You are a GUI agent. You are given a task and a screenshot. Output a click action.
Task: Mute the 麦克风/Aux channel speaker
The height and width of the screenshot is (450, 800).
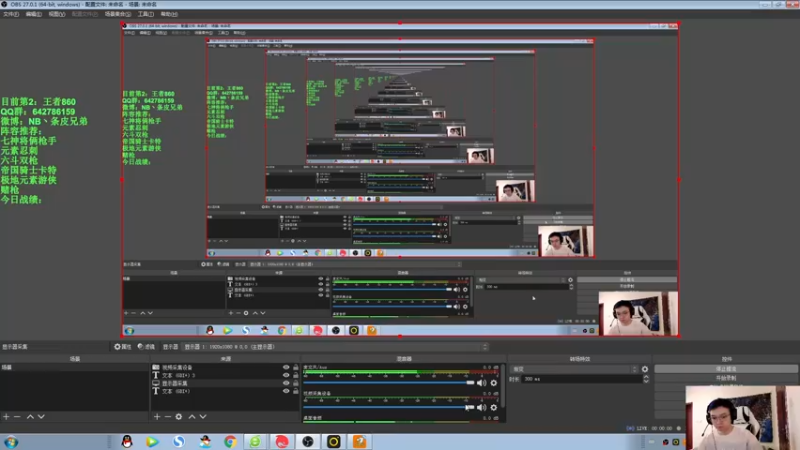coord(481,383)
